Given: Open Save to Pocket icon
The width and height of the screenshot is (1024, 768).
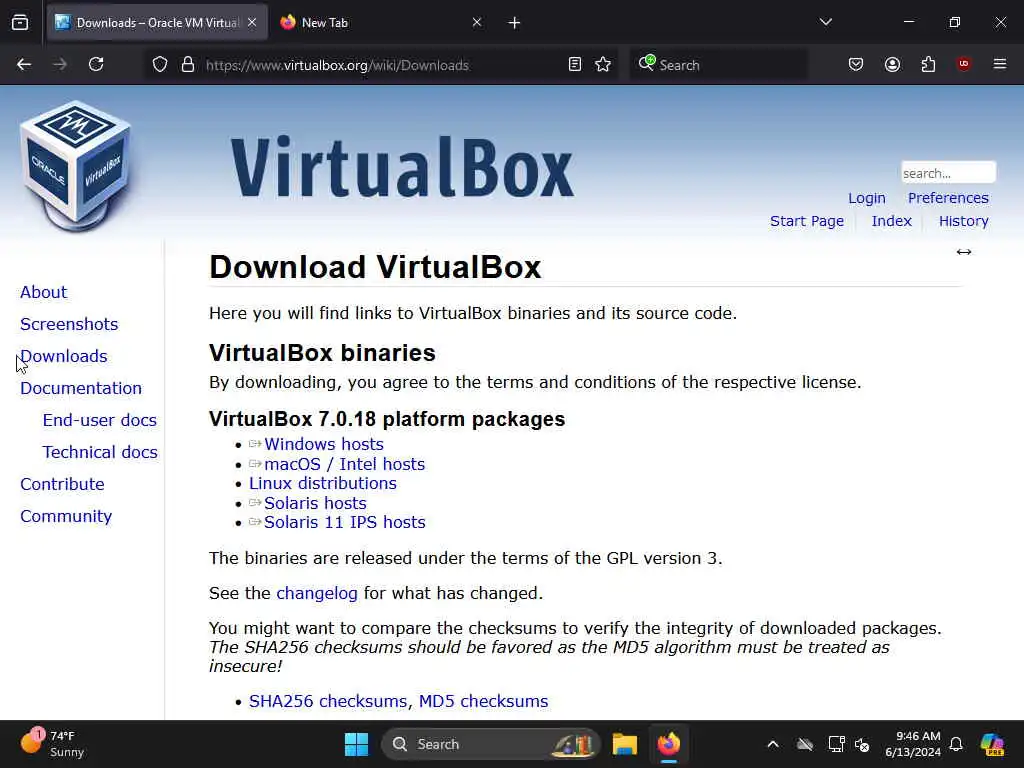Looking at the screenshot, I should [x=856, y=64].
